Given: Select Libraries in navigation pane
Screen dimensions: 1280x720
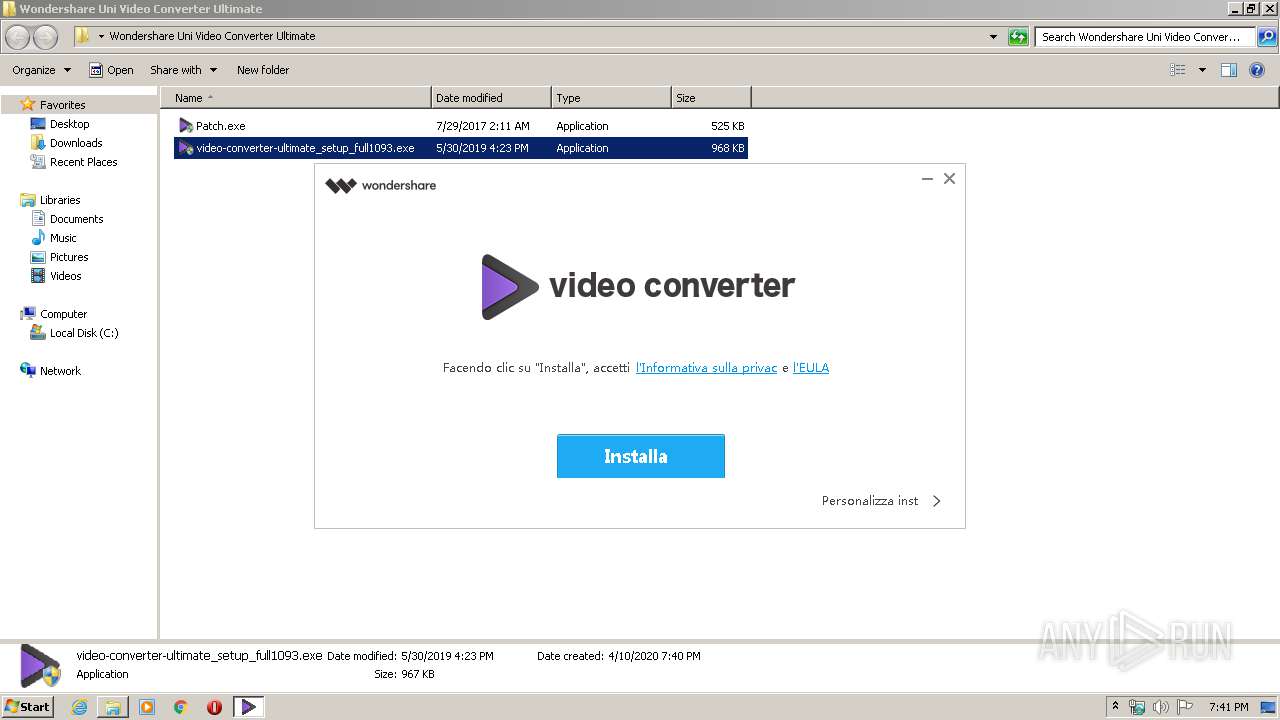Looking at the screenshot, I should tap(60, 200).
